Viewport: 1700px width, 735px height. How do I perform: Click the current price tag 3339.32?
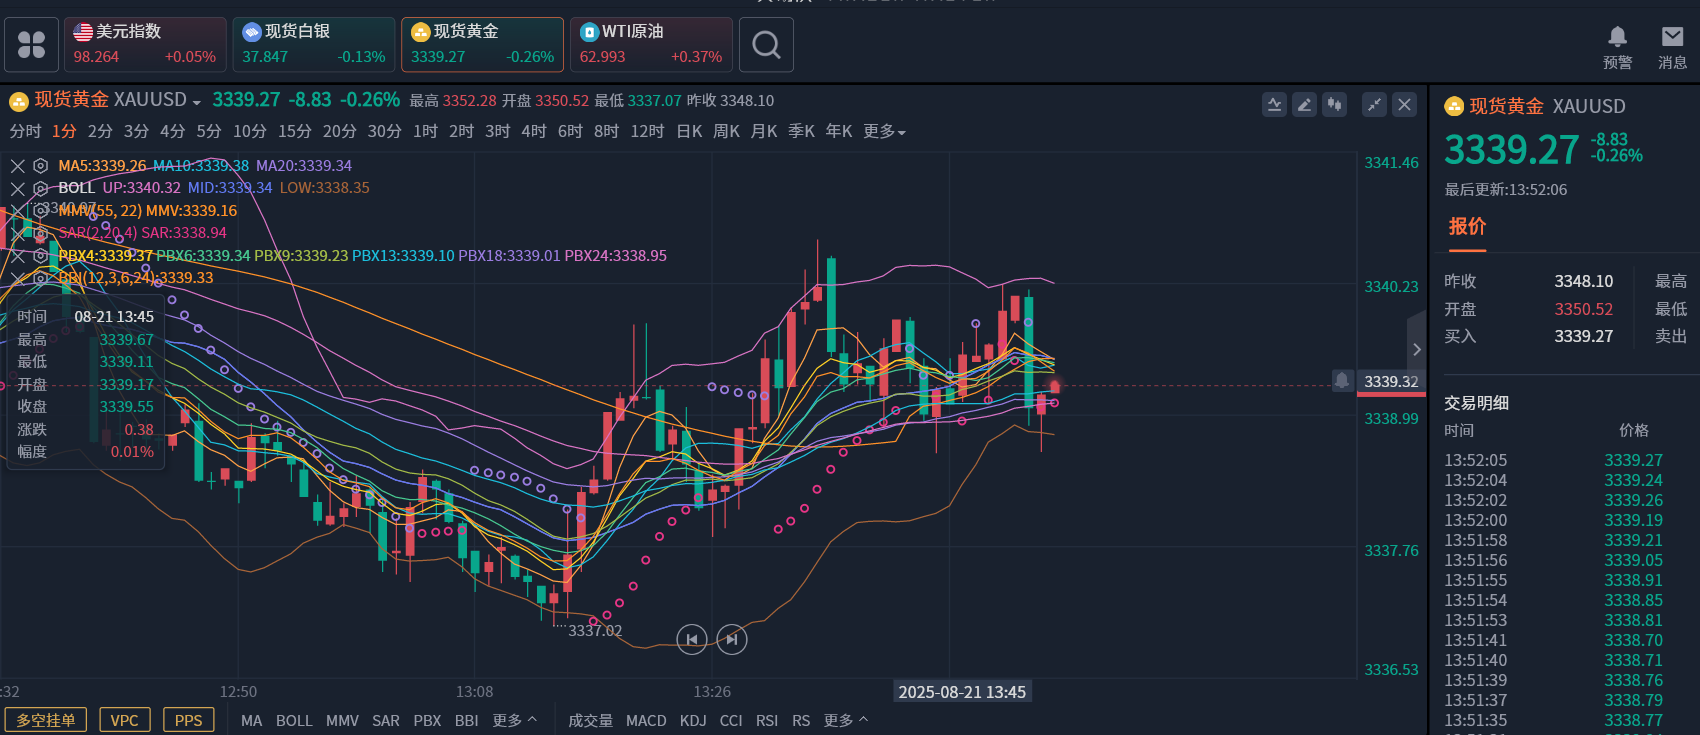1391,381
